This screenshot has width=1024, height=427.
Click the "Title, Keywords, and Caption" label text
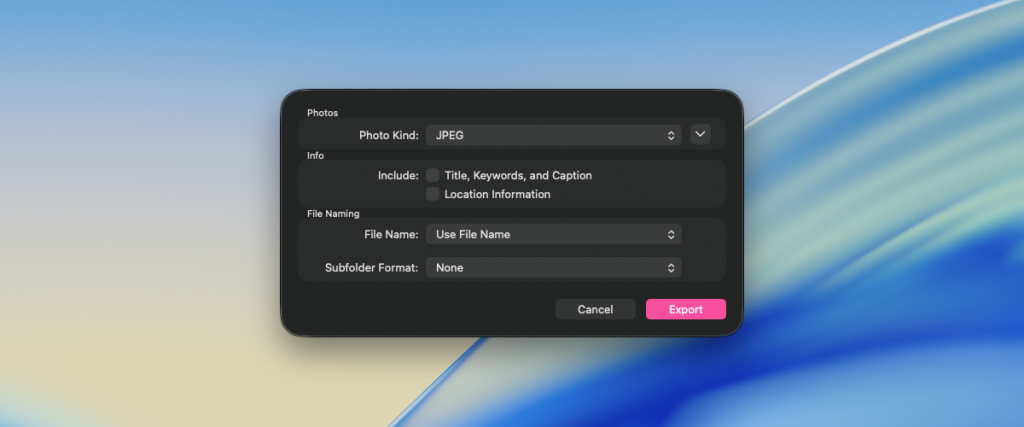[x=518, y=175]
